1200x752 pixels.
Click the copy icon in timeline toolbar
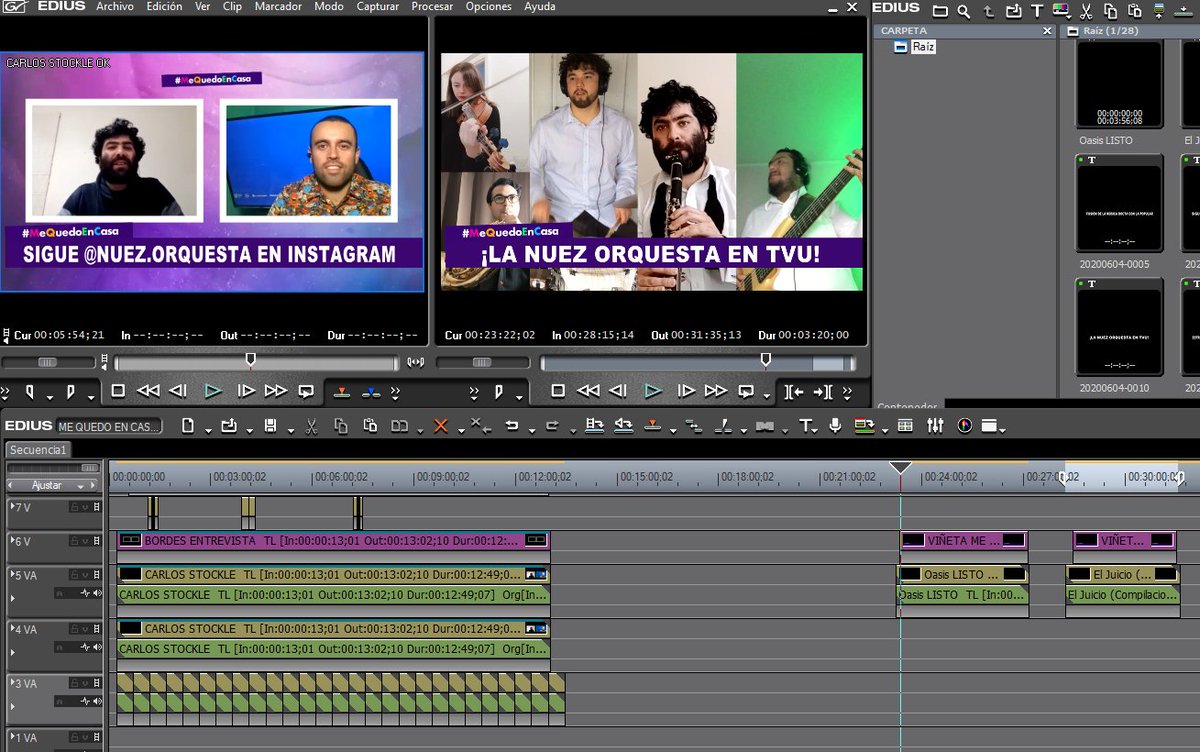click(341, 426)
